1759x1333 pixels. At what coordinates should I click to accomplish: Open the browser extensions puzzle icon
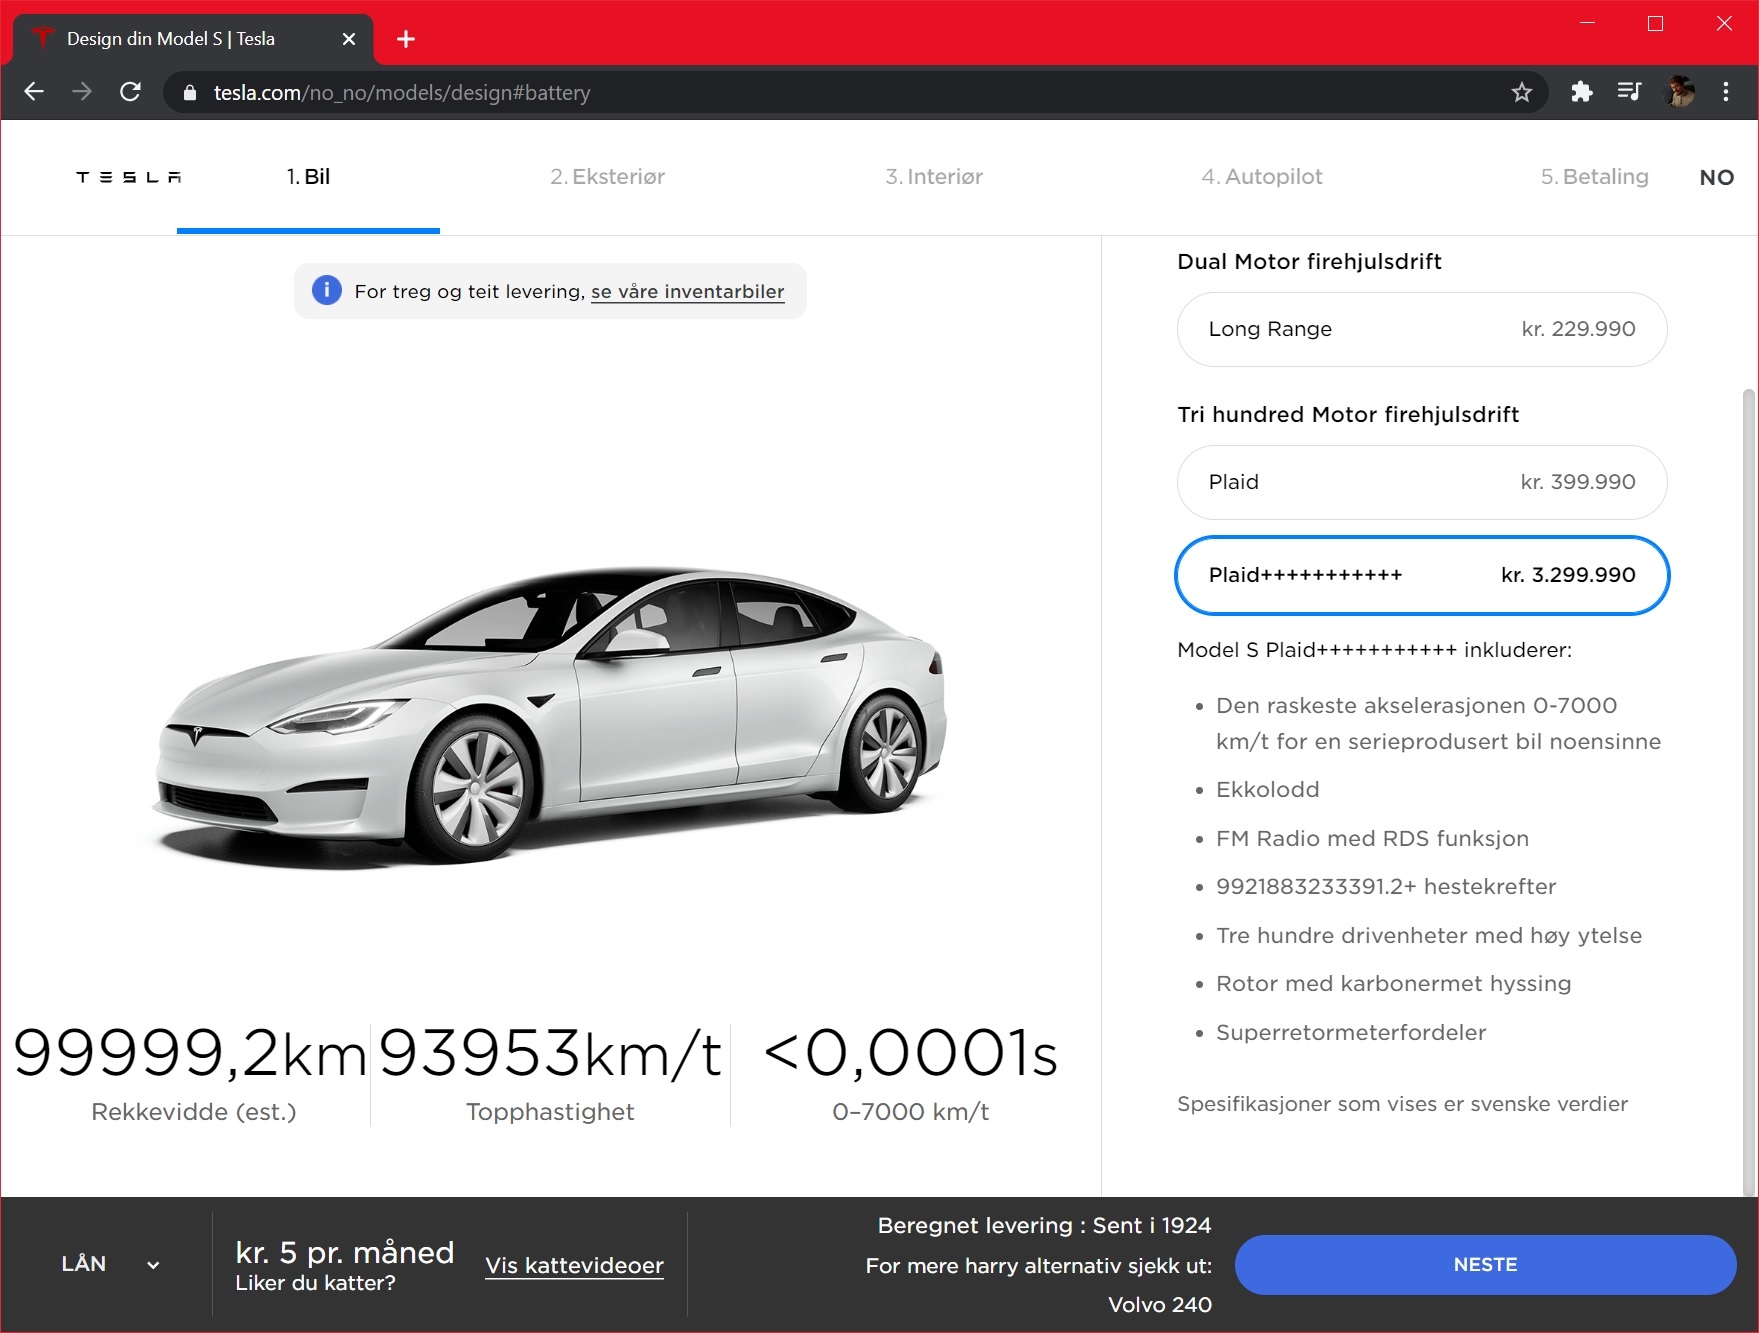(x=1581, y=92)
